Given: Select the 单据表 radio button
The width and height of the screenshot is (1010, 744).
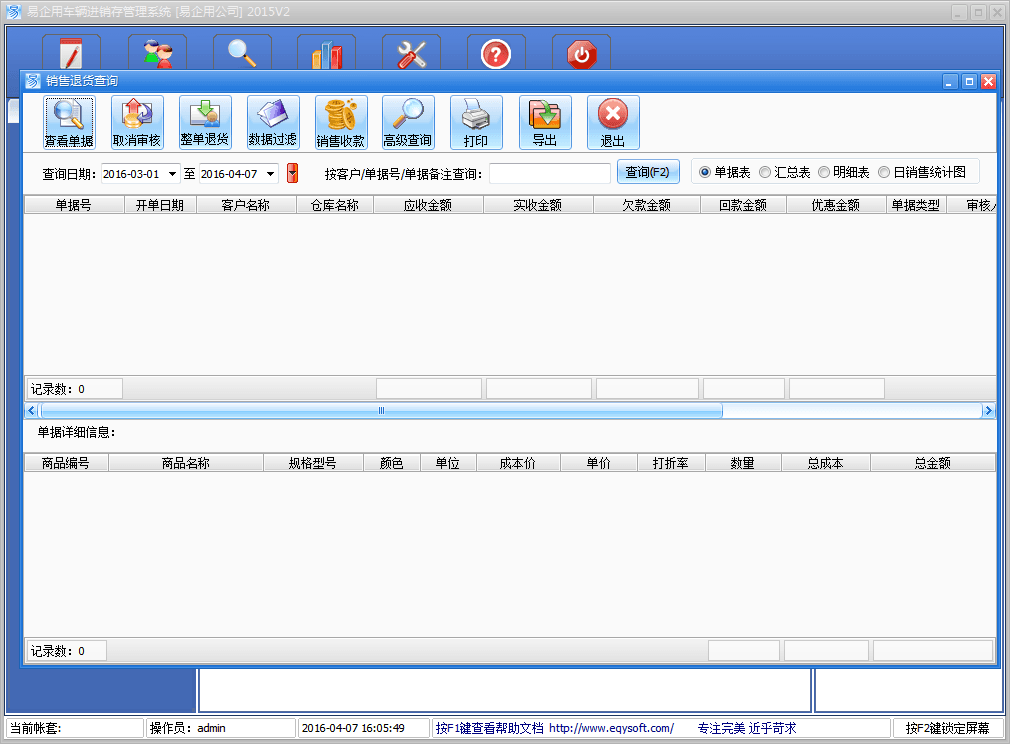Looking at the screenshot, I should pyautogui.click(x=705, y=172).
